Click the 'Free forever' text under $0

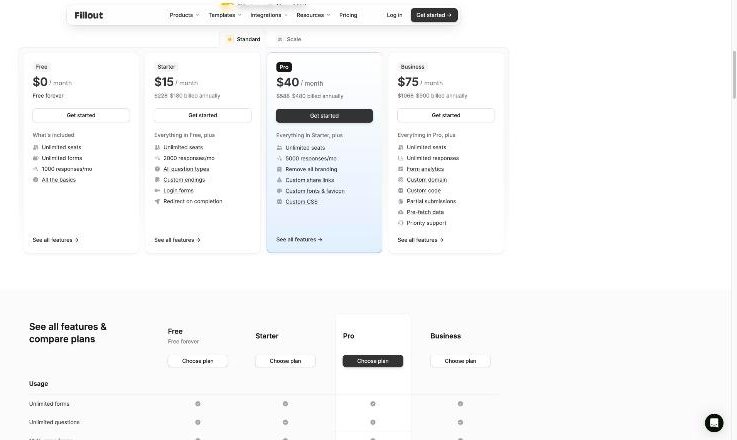pos(48,95)
